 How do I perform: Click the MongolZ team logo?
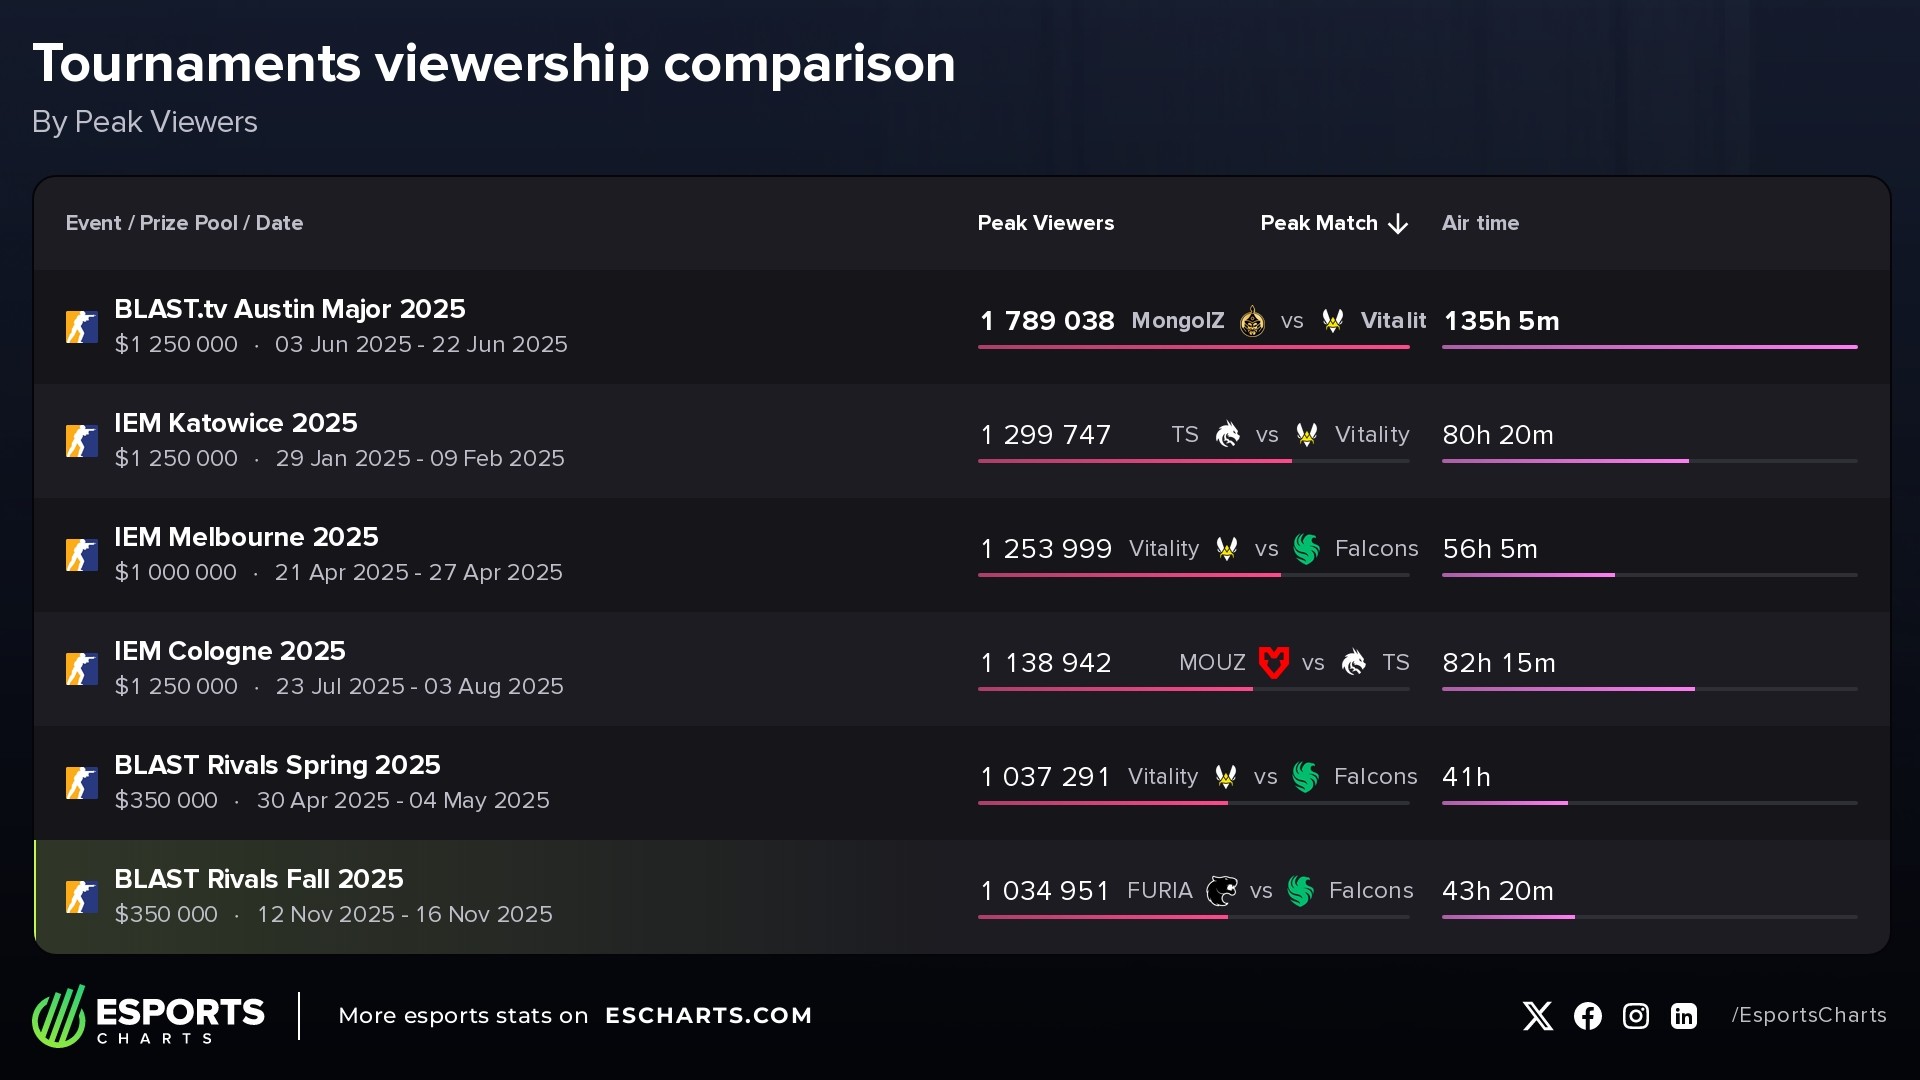tap(1252, 321)
